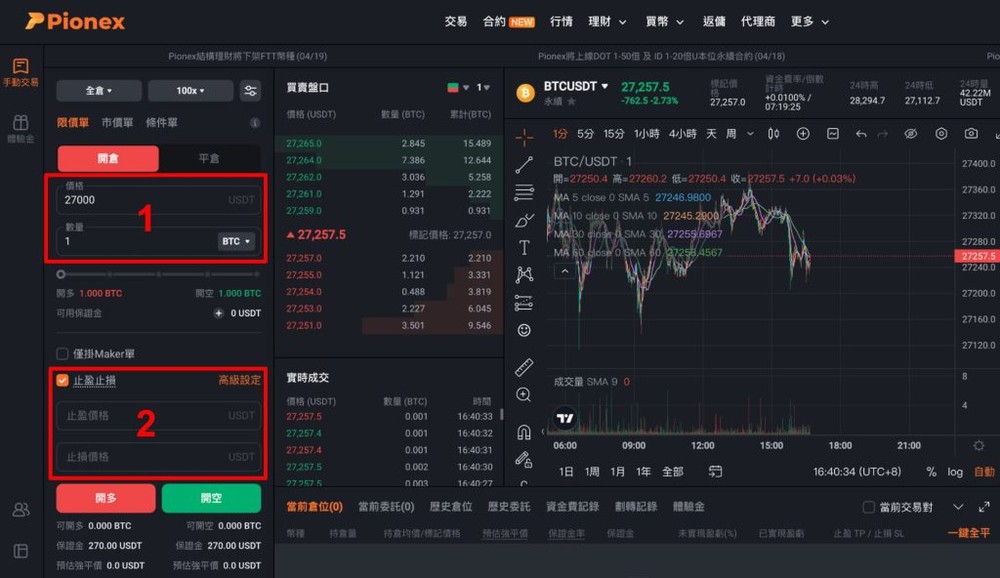This screenshot has width=1000, height=578.
Task: Open chart settings gear in toolbar
Action: click(x=941, y=133)
